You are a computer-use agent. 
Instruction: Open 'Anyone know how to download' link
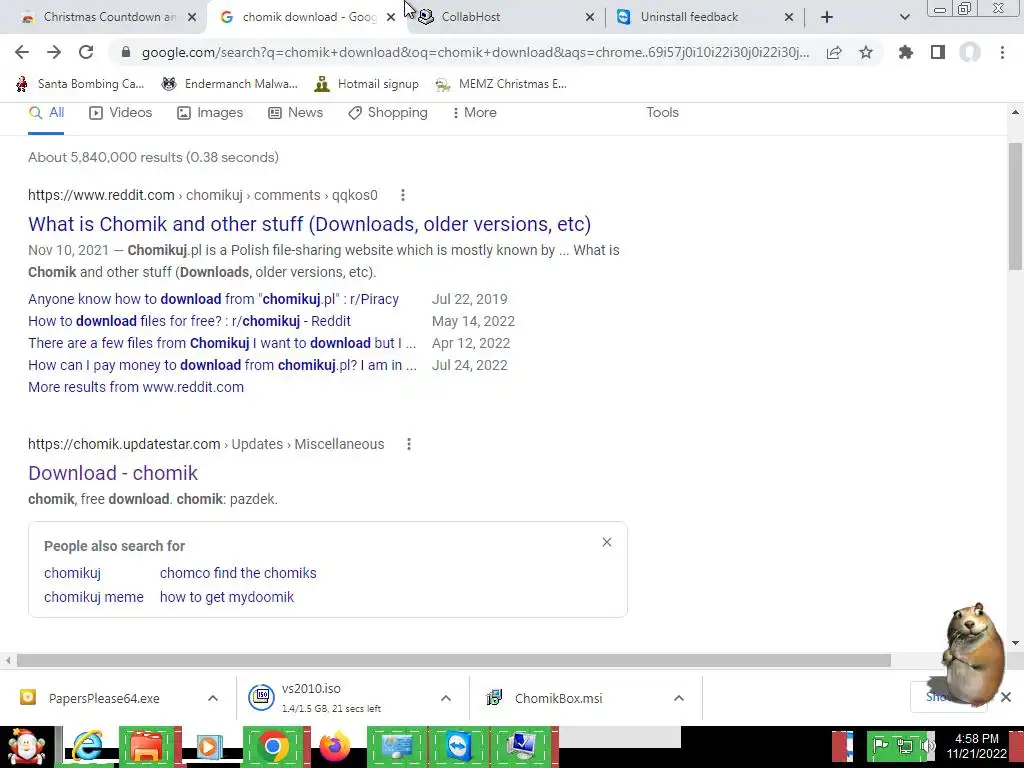point(214,299)
